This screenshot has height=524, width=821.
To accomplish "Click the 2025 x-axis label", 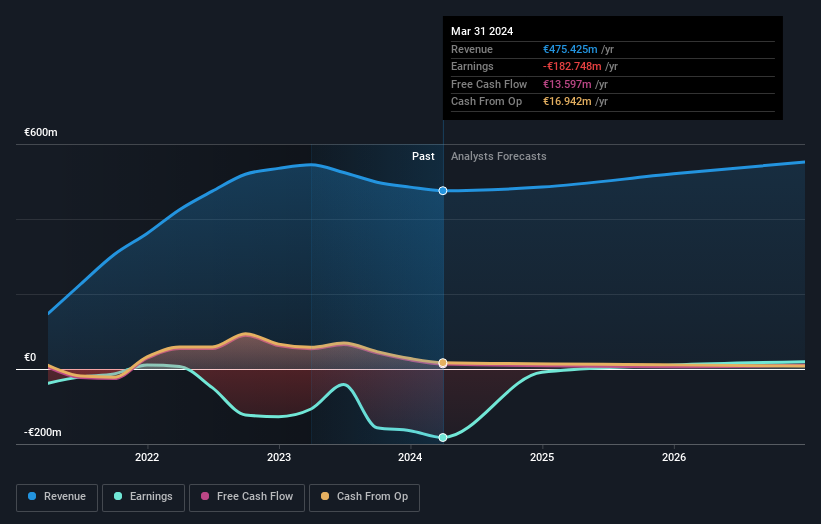I will 542,457.
